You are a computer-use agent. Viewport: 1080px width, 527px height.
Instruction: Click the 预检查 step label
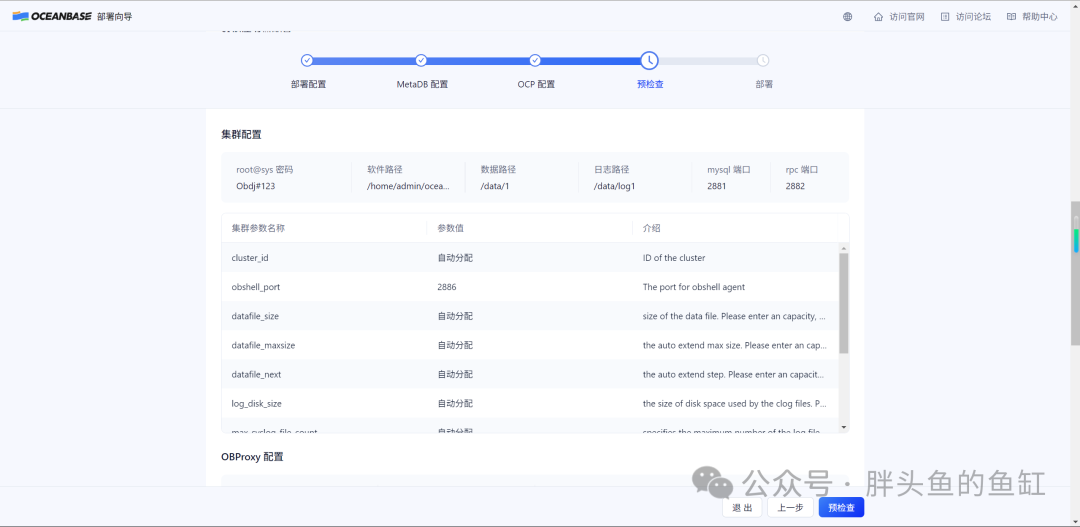[650, 85]
